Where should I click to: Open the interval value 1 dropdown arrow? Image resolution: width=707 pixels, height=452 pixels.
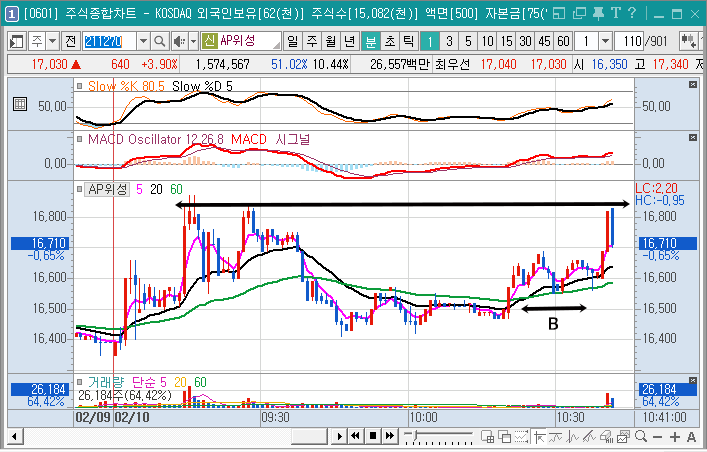[x=605, y=42]
